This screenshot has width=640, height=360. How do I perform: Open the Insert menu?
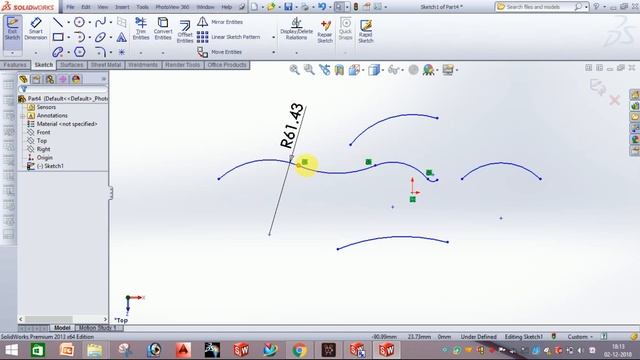(x=122, y=7)
